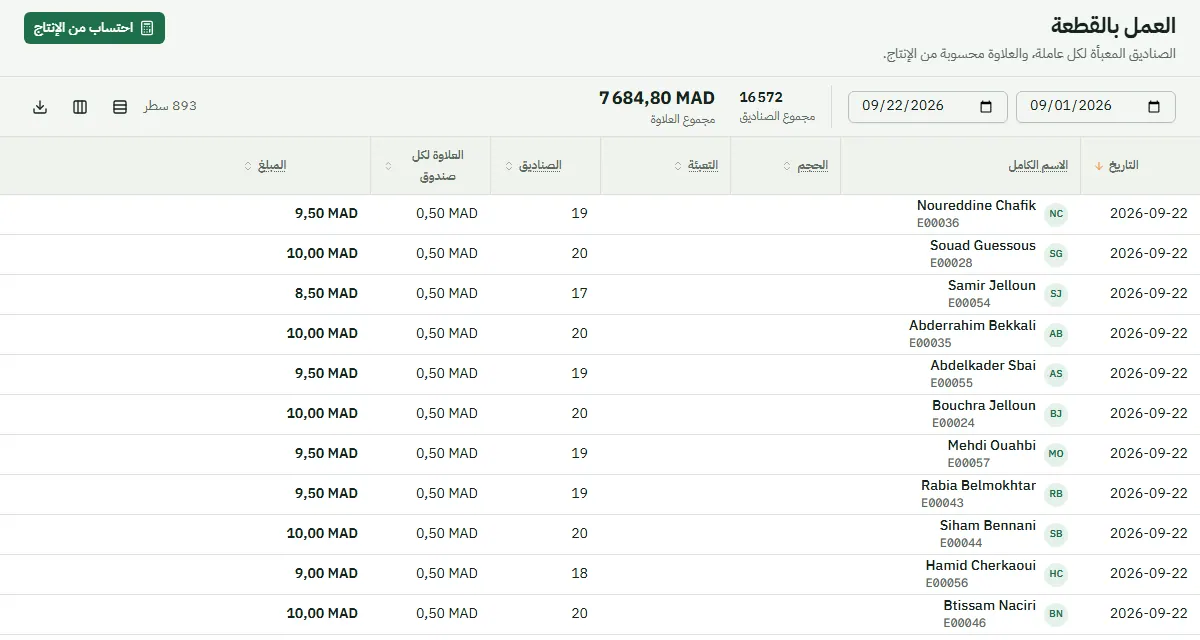The height and width of the screenshot is (640, 1200).
Task: Click the BJ avatar for Bouchra Jelloun
Action: coord(1056,414)
